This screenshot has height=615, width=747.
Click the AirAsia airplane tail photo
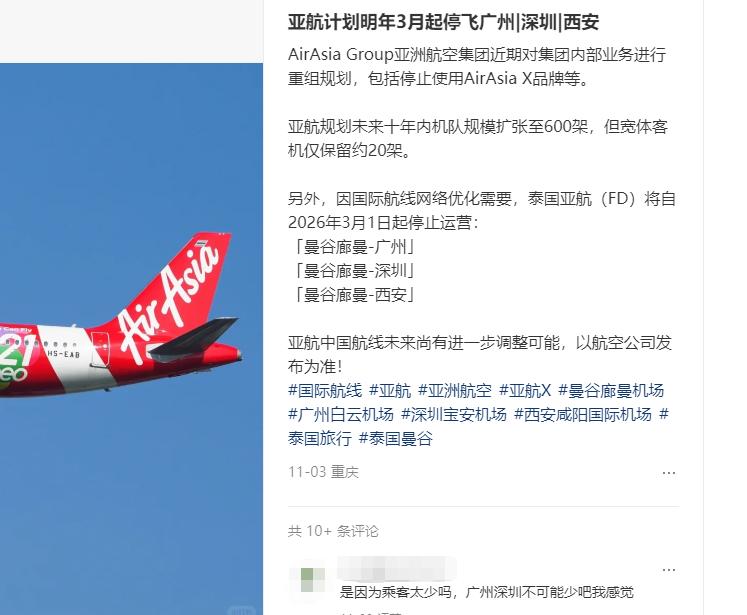(131, 339)
